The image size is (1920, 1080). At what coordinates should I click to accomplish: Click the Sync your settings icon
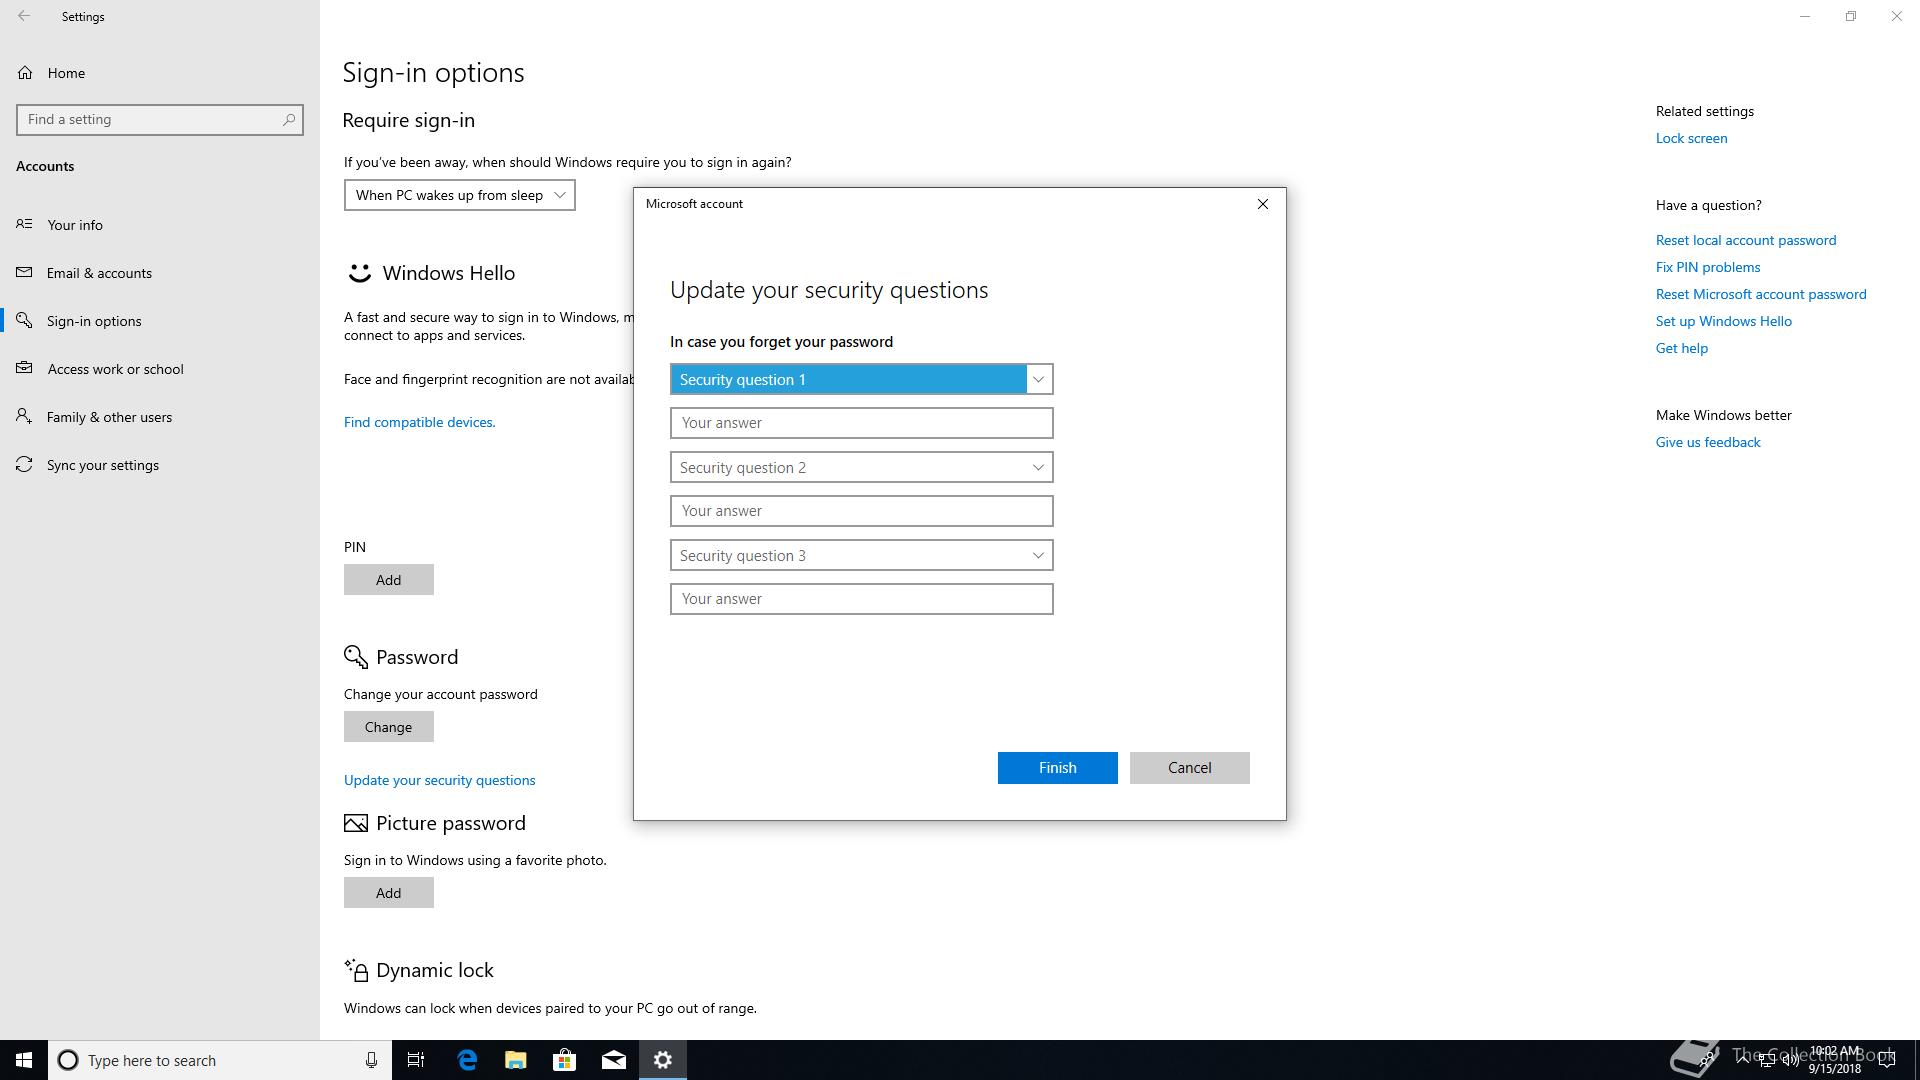(24, 464)
